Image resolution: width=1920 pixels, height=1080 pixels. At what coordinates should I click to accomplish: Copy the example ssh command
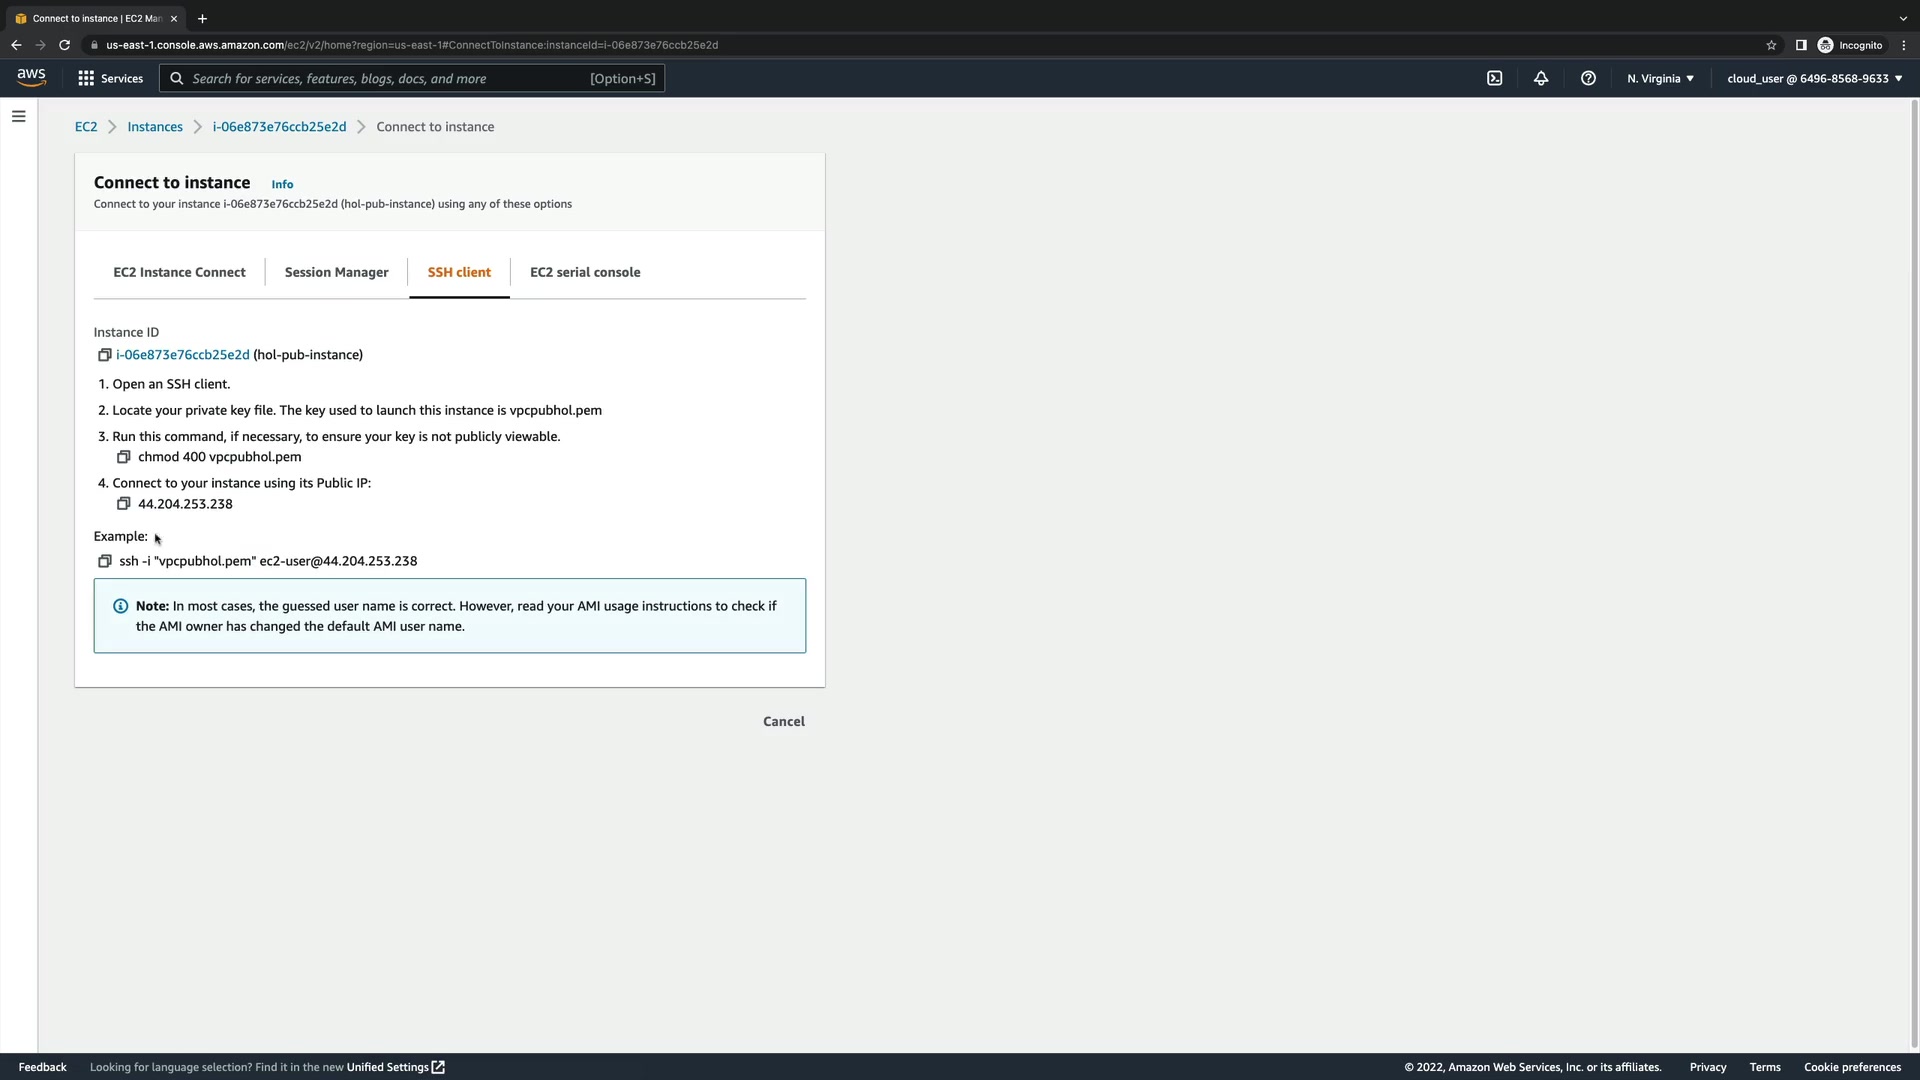click(x=104, y=561)
